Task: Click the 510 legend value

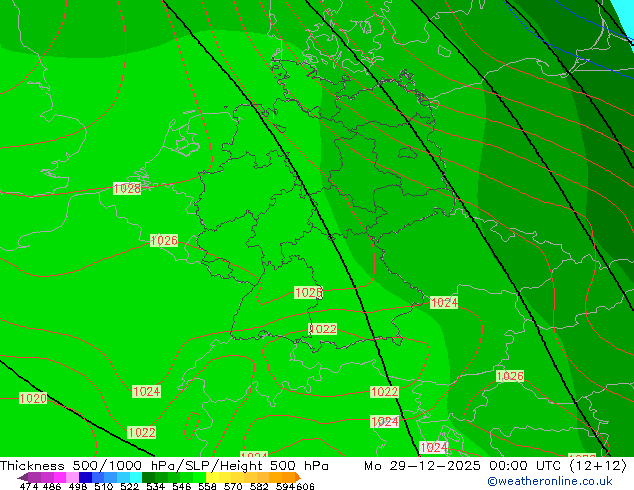Action: (x=104, y=486)
